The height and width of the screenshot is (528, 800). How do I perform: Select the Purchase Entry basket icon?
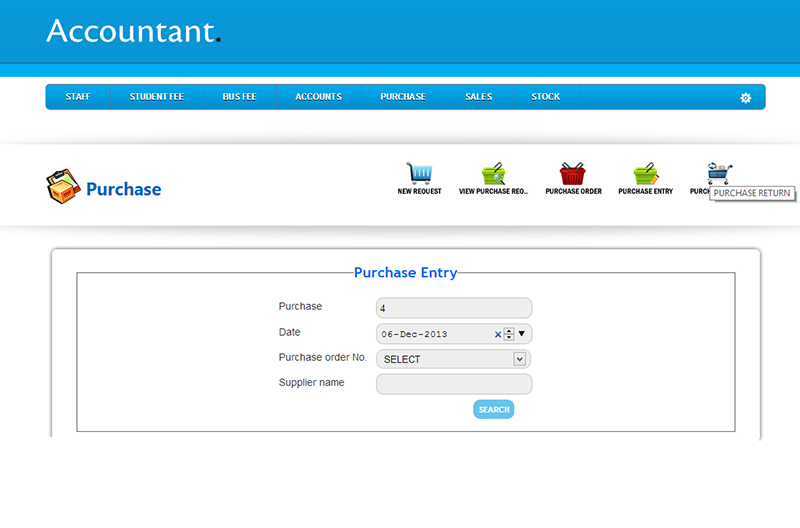coord(645,173)
